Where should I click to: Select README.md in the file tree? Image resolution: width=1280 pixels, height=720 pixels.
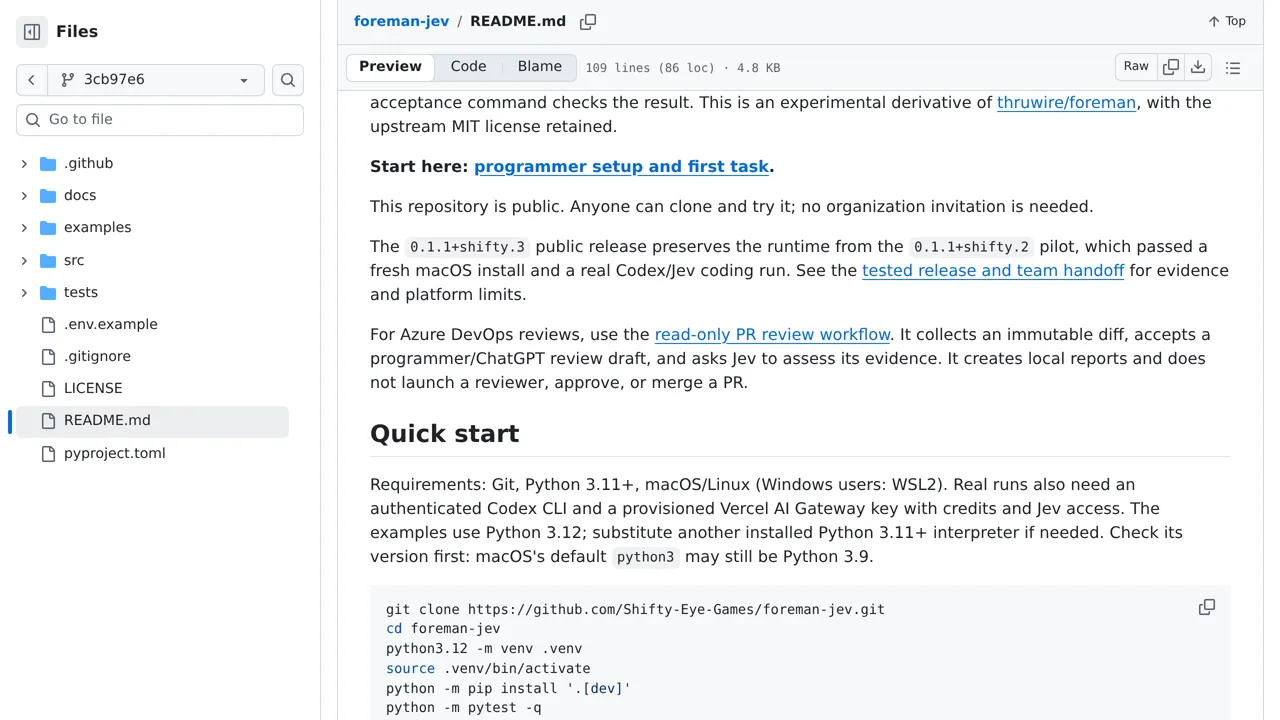[150, 421]
